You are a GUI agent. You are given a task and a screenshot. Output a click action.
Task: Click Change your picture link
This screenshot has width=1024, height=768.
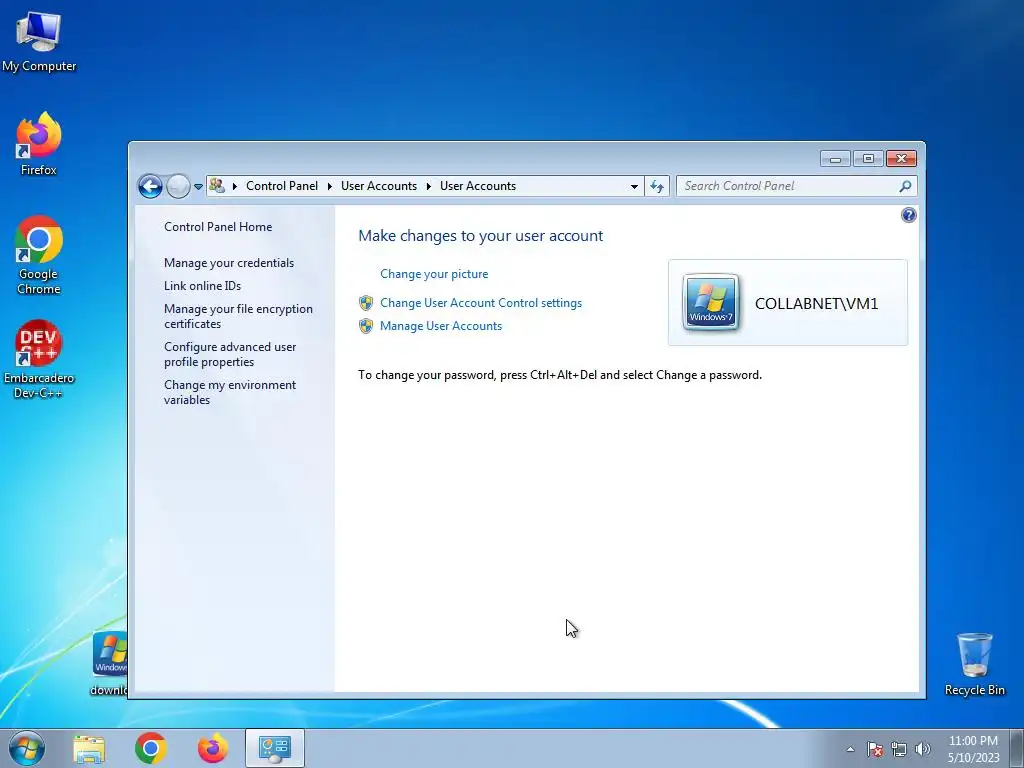[x=434, y=274]
